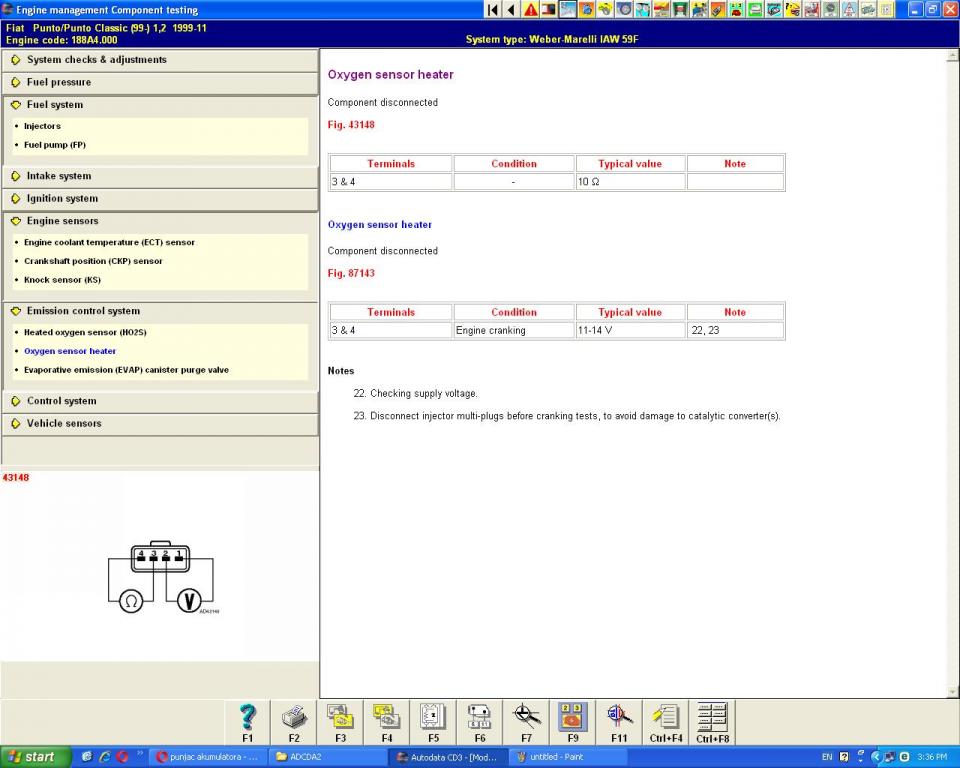Click the tyre wheel toolbar icon

coord(624,10)
